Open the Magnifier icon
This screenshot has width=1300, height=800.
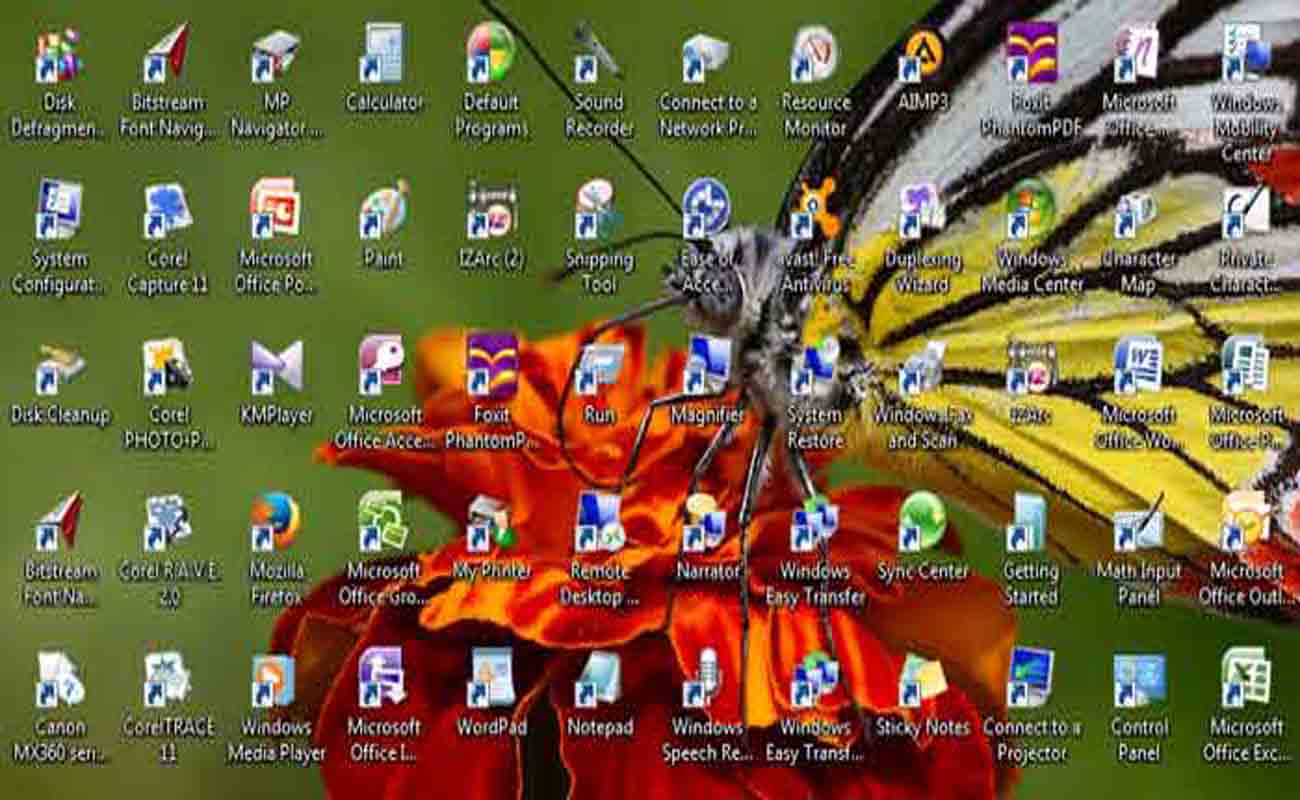(x=706, y=366)
